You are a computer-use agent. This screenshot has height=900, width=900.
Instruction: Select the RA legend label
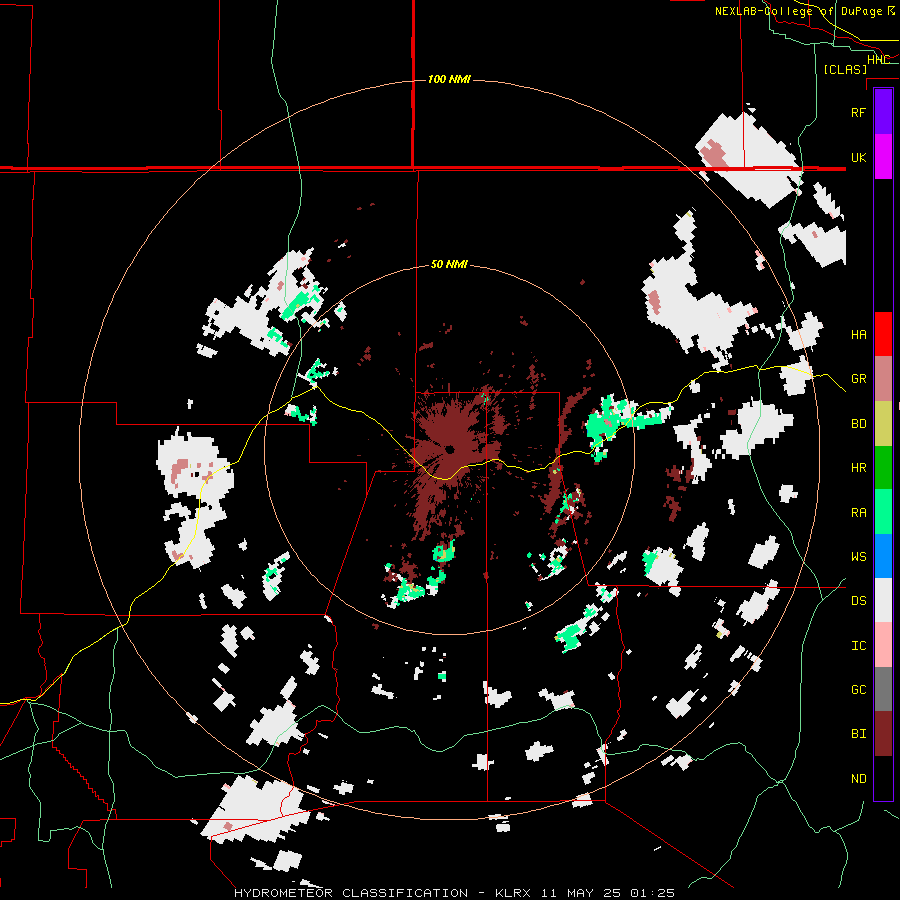[858, 513]
